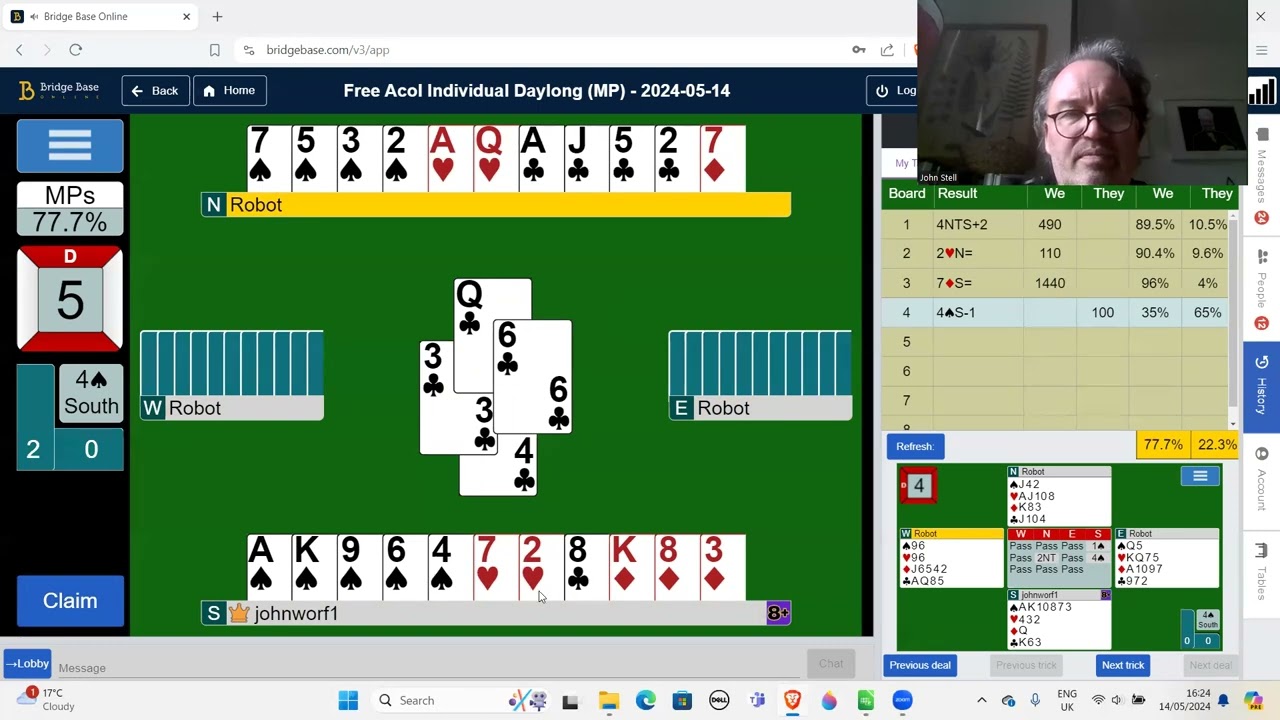Image resolution: width=1280 pixels, height=720 pixels.
Task: Open Microsoft Store from the taskbar
Action: coord(682,700)
